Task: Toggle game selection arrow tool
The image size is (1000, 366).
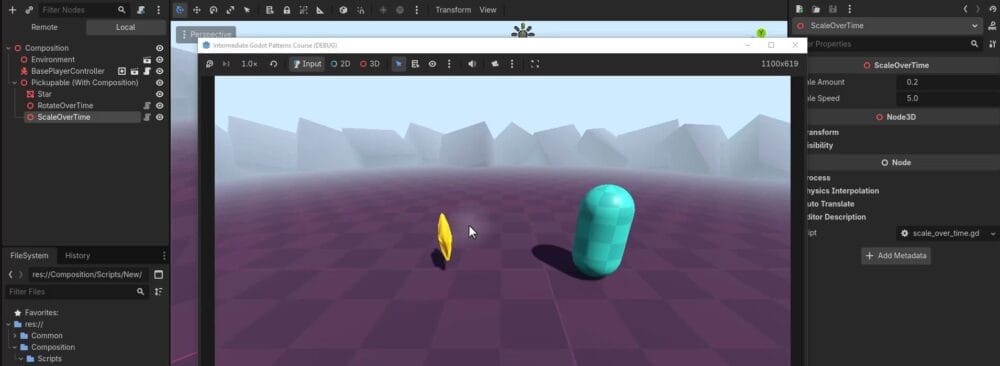Action: [399, 64]
